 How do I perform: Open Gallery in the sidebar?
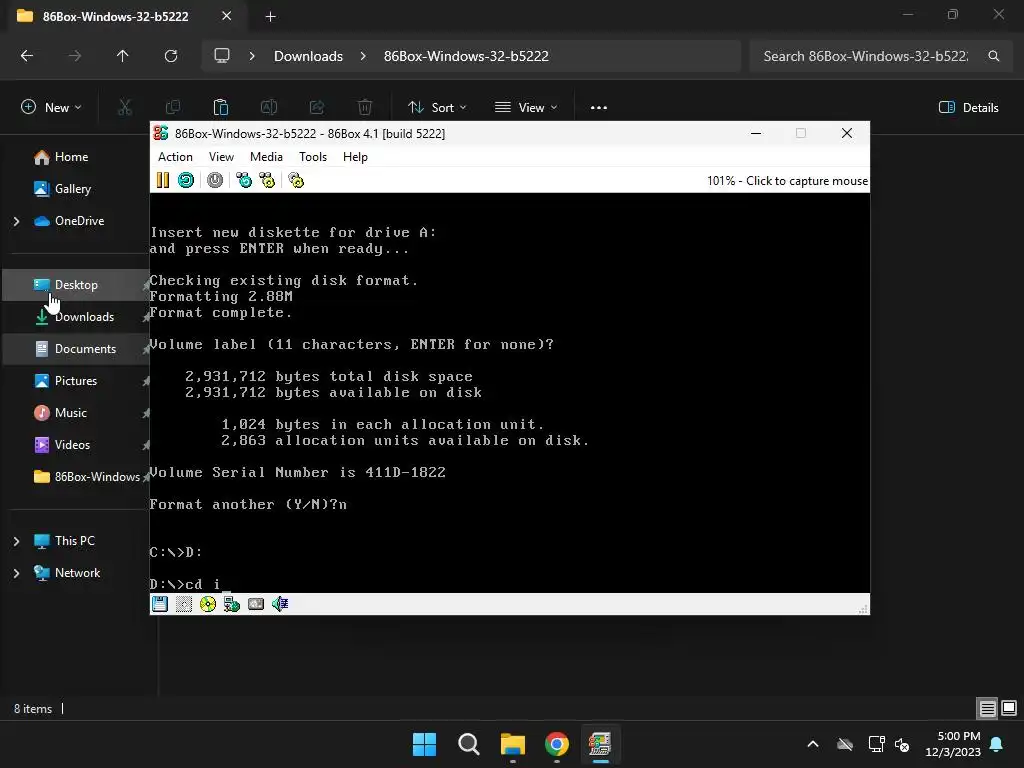point(73,189)
